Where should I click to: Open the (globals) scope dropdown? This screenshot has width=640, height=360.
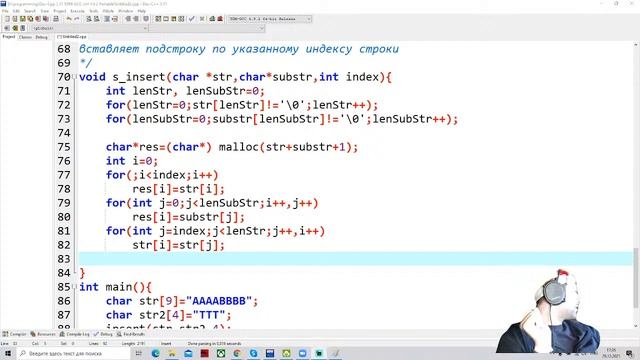(89, 28)
